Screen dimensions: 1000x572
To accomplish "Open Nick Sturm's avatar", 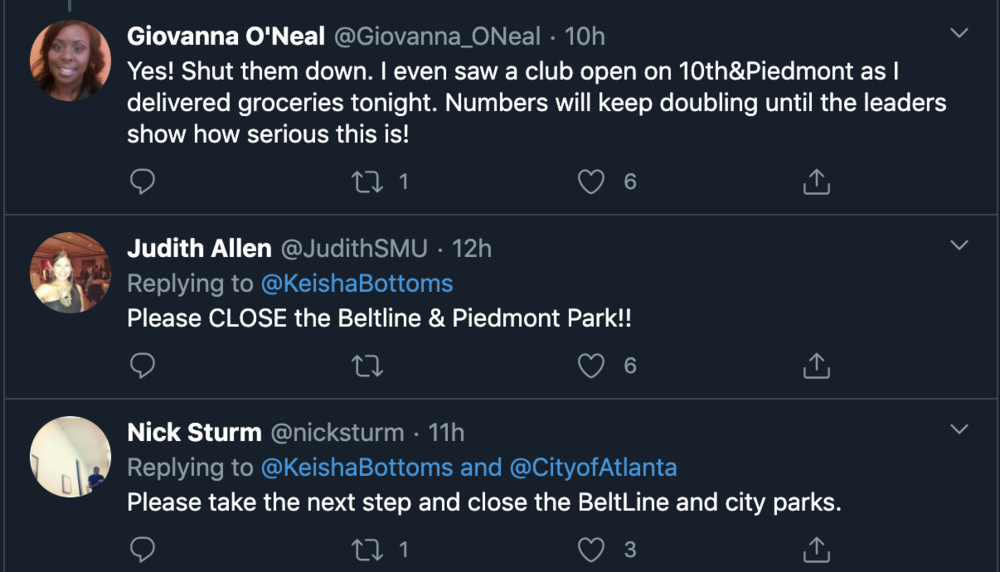I will click(70, 457).
